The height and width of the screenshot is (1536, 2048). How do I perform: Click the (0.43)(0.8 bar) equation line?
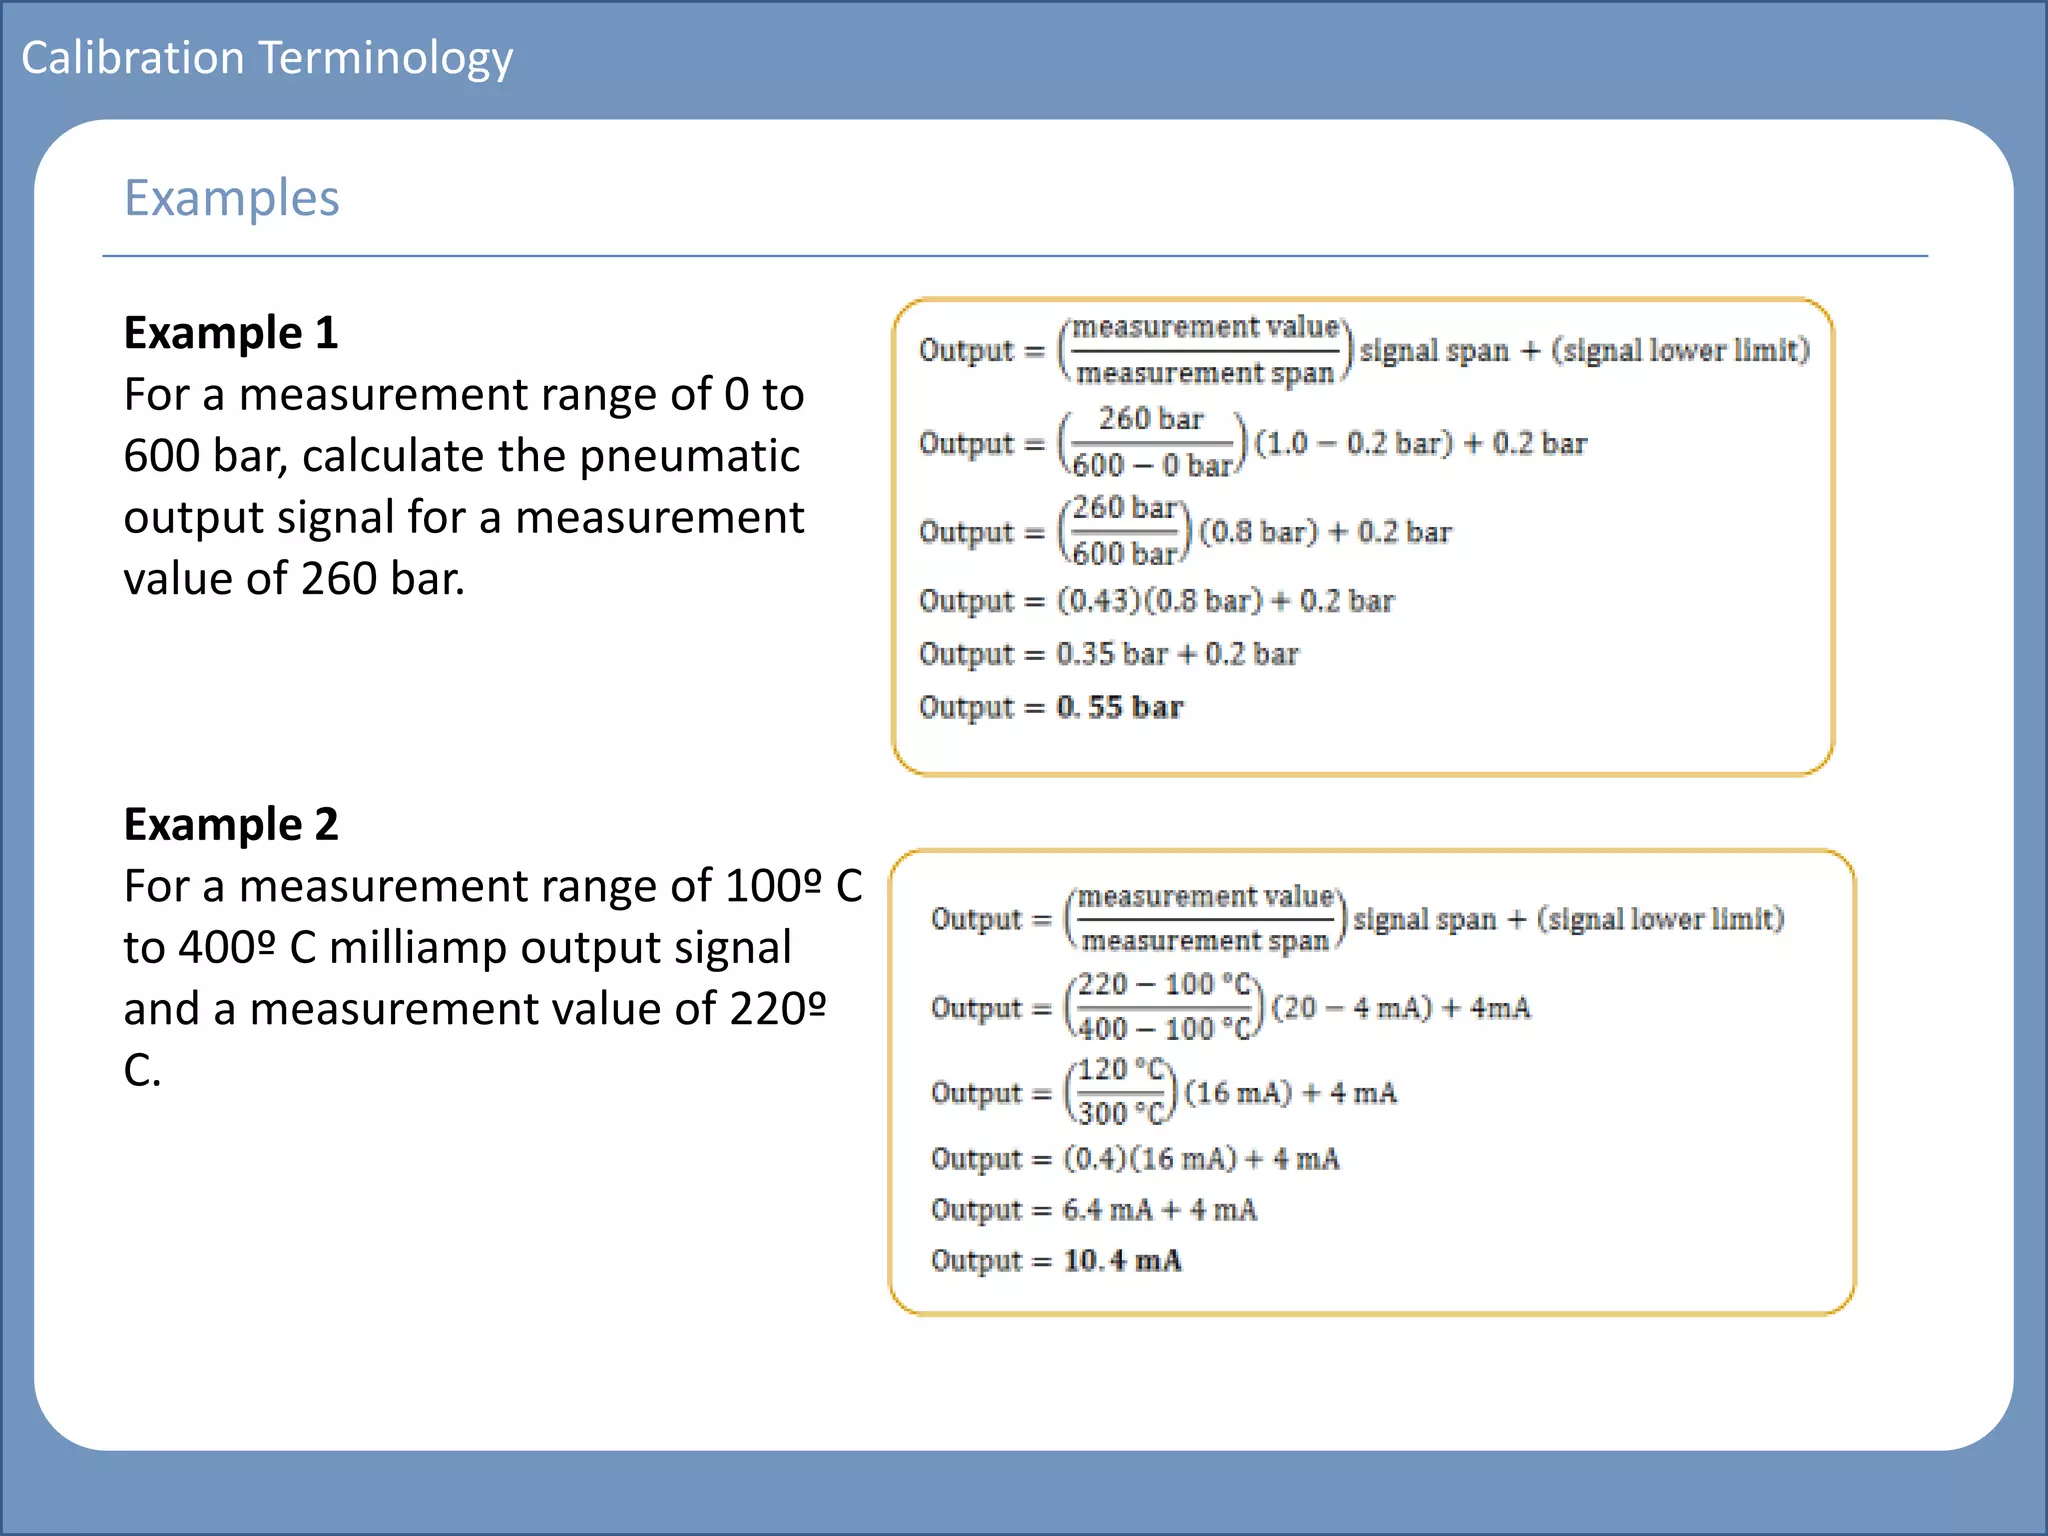pyautogui.click(x=1156, y=600)
